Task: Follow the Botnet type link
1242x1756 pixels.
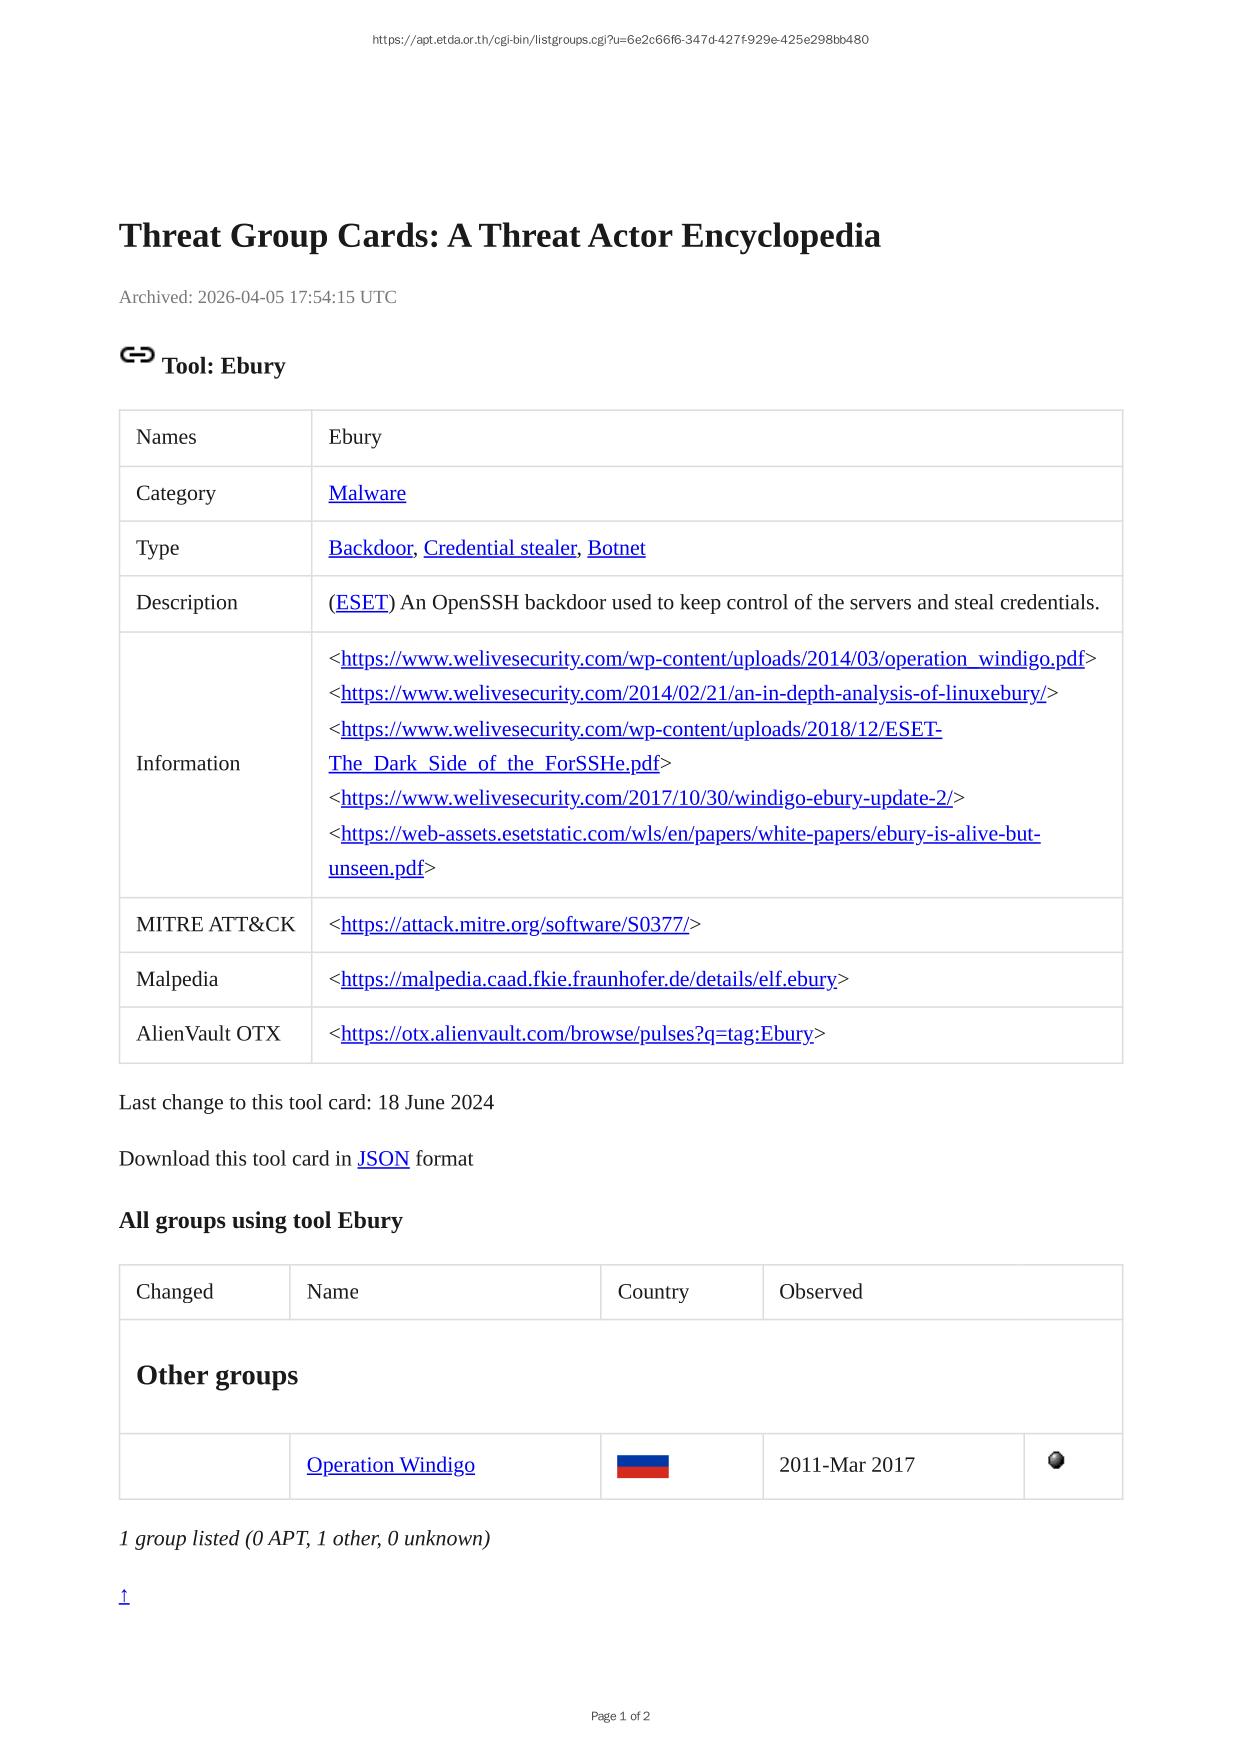Action: (616, 548)
